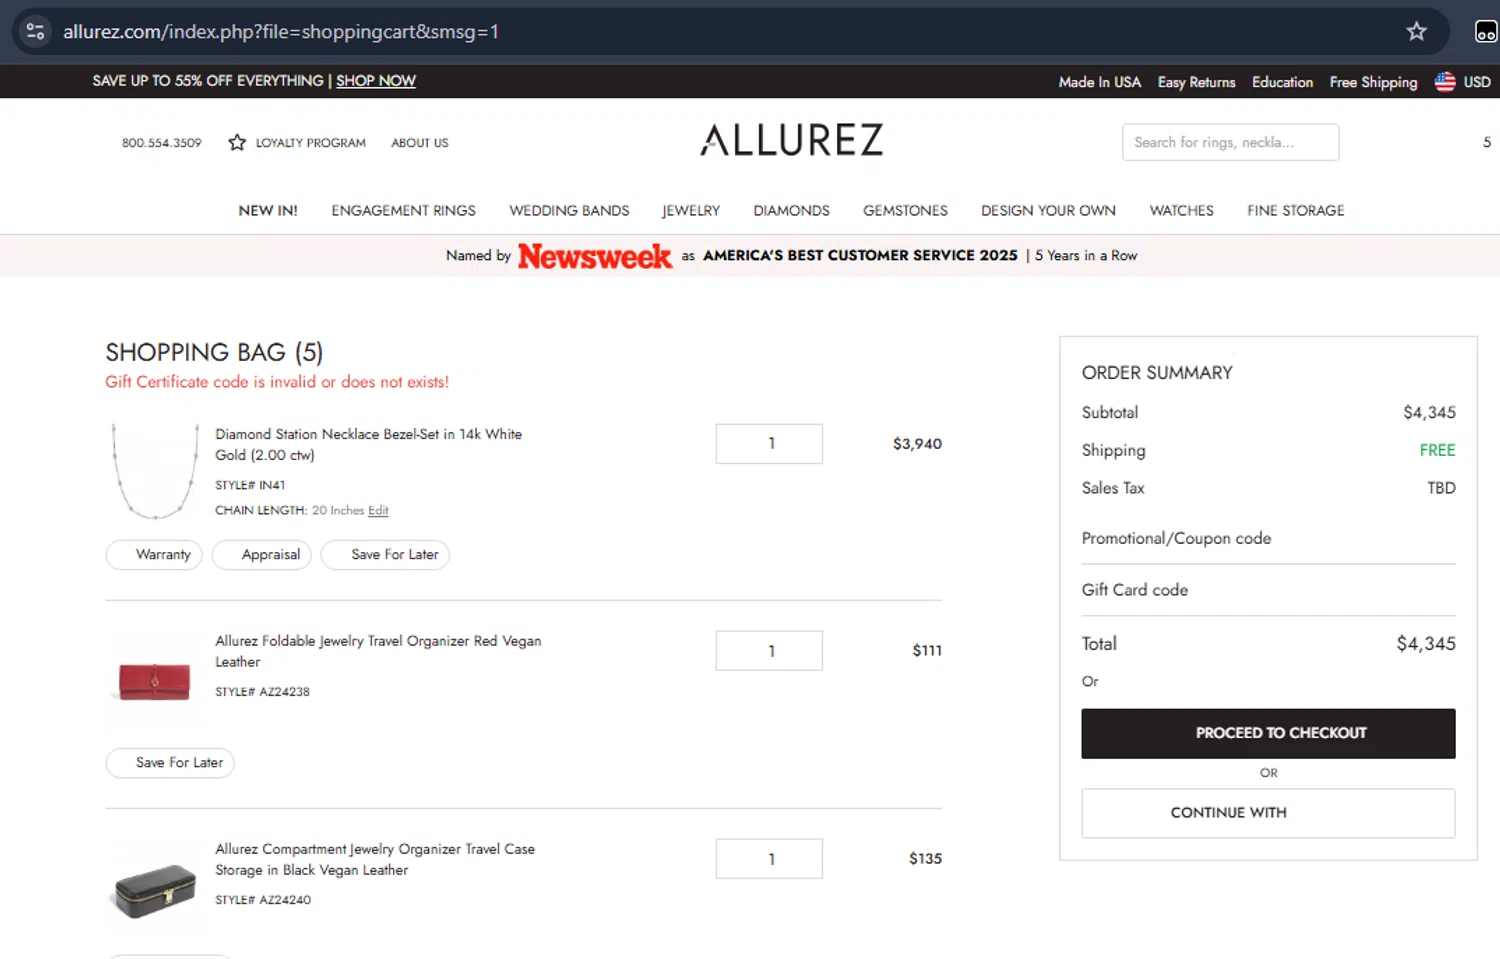Open the Compartment Jewelry Organizer title
The image size is (1500, 959).
pos(375,859)
